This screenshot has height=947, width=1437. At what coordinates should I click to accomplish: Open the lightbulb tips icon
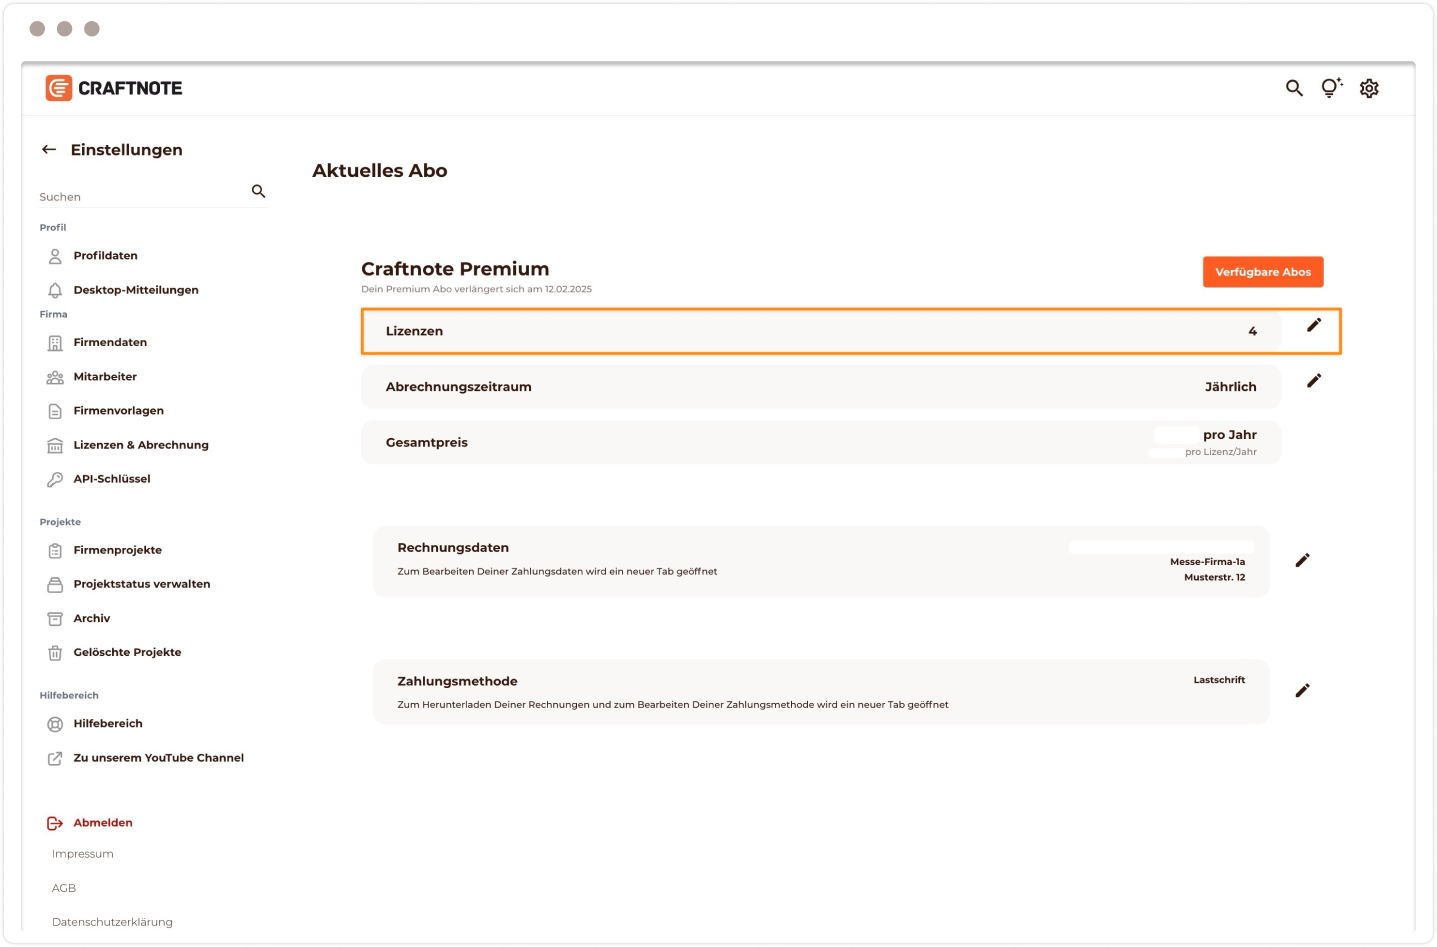(1331, 88)
